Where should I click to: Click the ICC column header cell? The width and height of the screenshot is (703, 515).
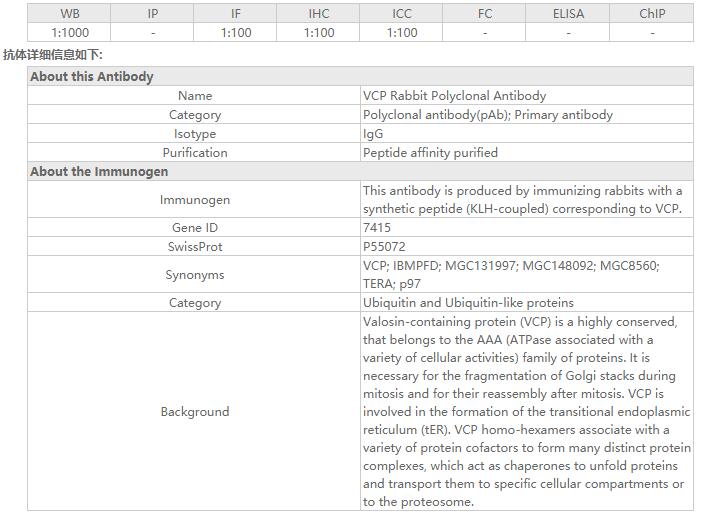point(402,14)
